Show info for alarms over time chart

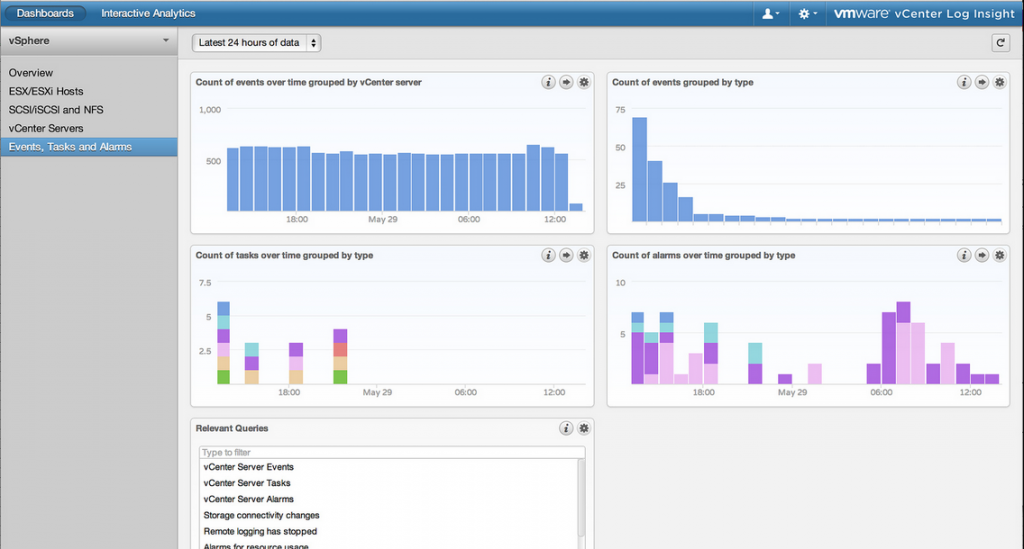click(964, 255)
